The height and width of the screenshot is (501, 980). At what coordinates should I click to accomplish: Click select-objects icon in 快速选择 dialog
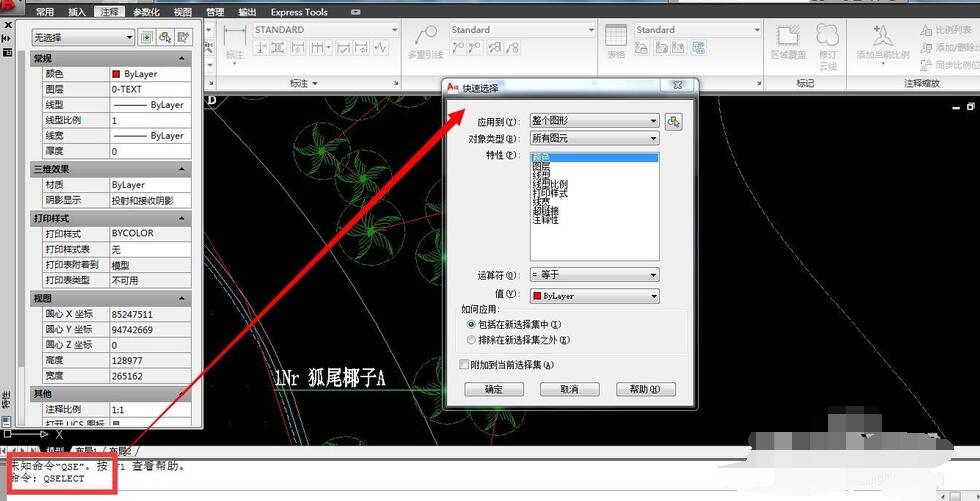(x=673, y=122)
